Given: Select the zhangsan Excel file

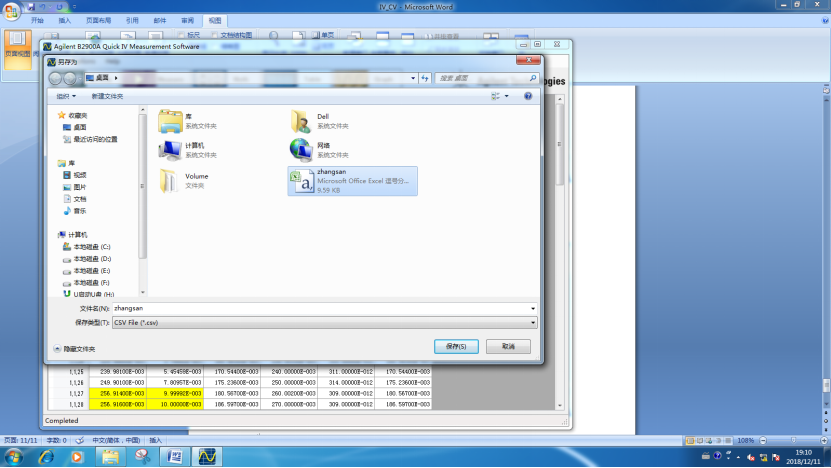Looking at the screenshot, I should click(352, 181).
